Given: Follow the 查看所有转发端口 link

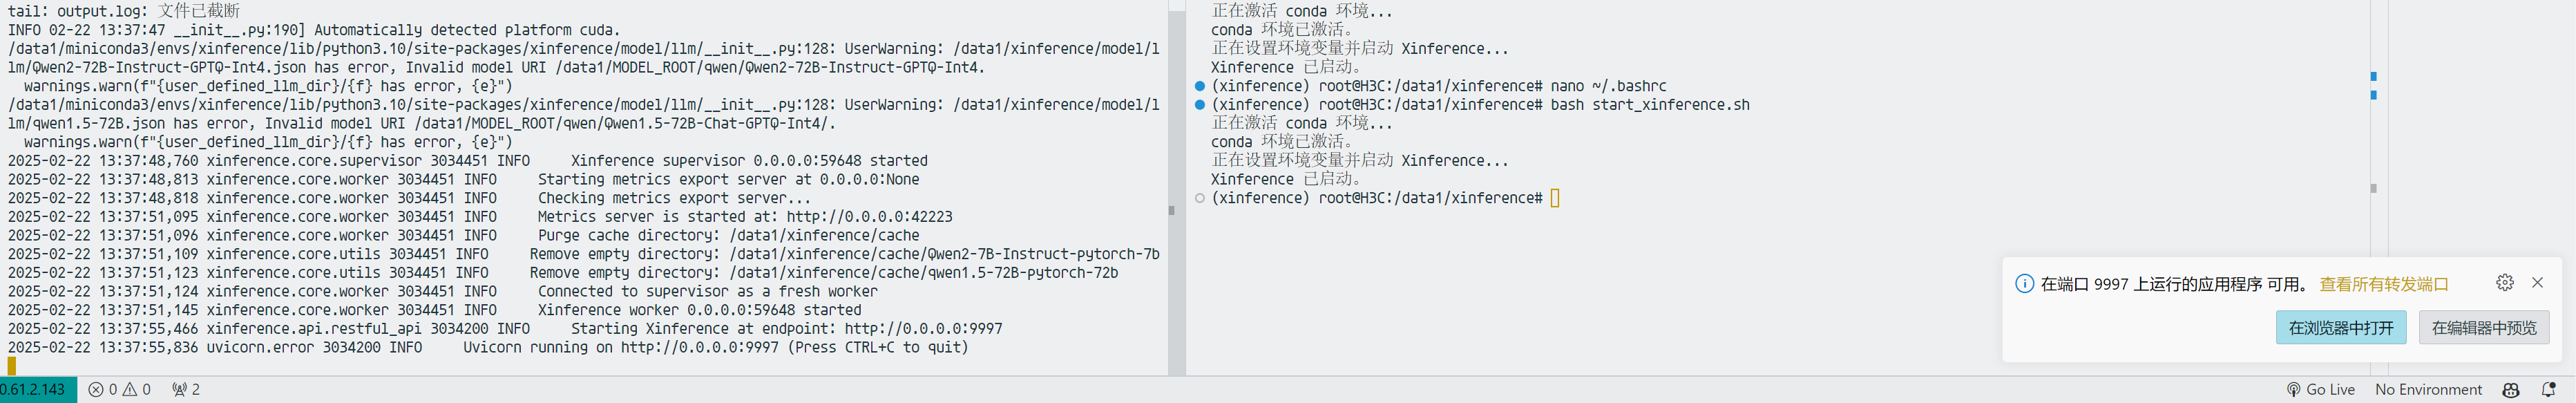Looking at the screenshot, I should coord(2383,284).
